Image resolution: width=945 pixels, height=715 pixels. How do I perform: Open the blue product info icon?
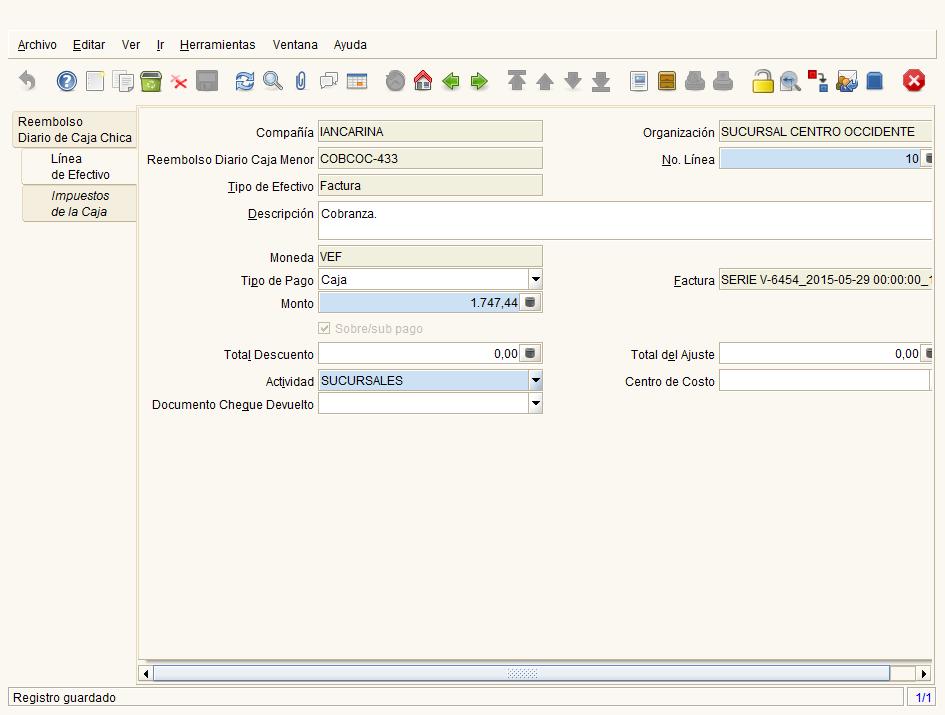874,81
